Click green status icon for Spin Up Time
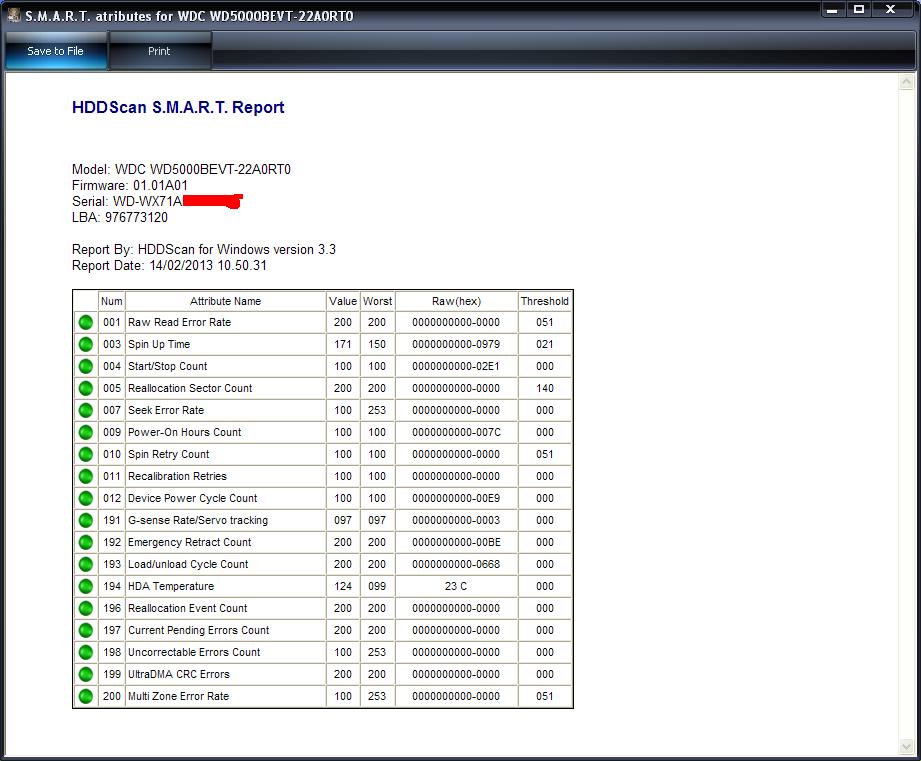 86,344
